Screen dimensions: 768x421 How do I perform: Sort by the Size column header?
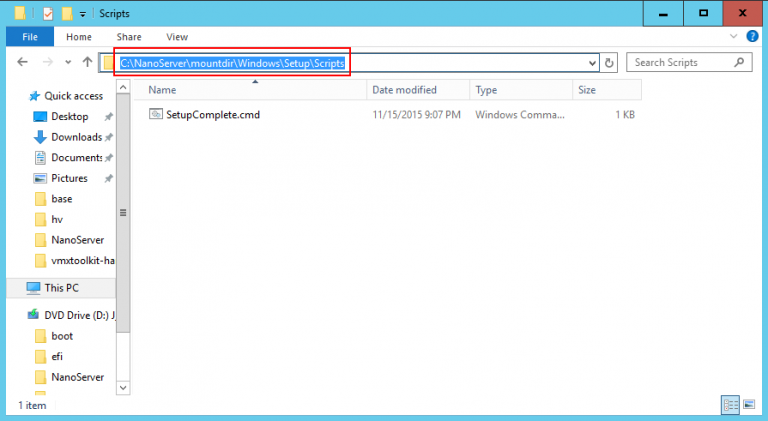pos(606,90)
